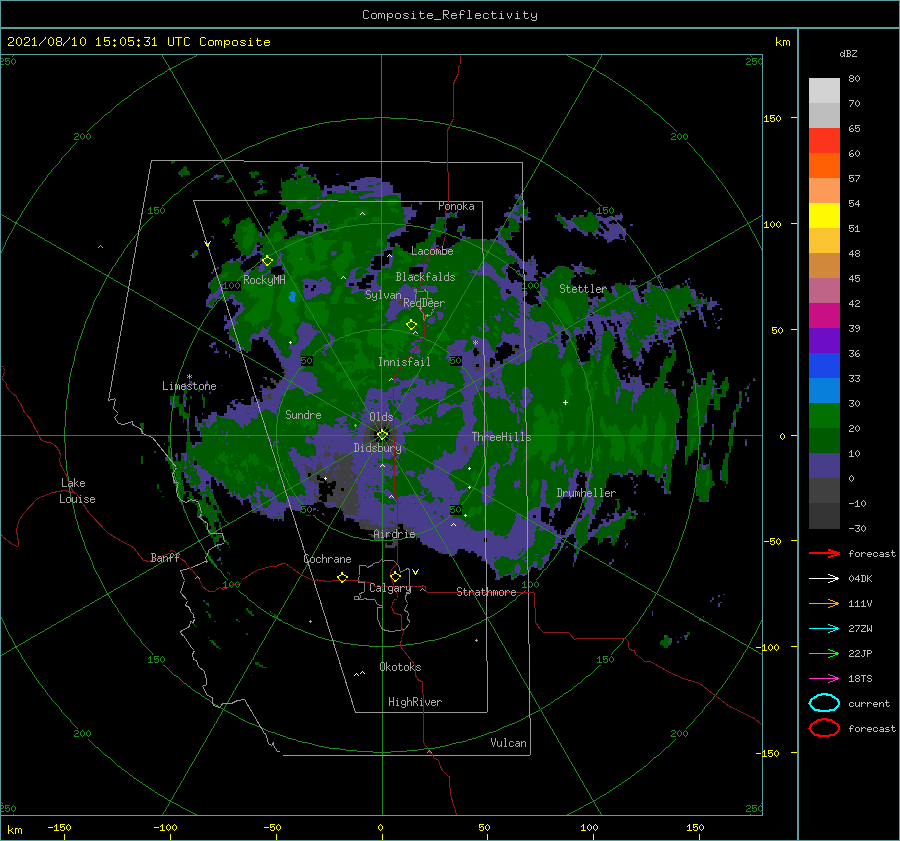The width and height of the screenshot is (900, 841).
Task: Click the Banff town label
Action: tap(165, 558)
